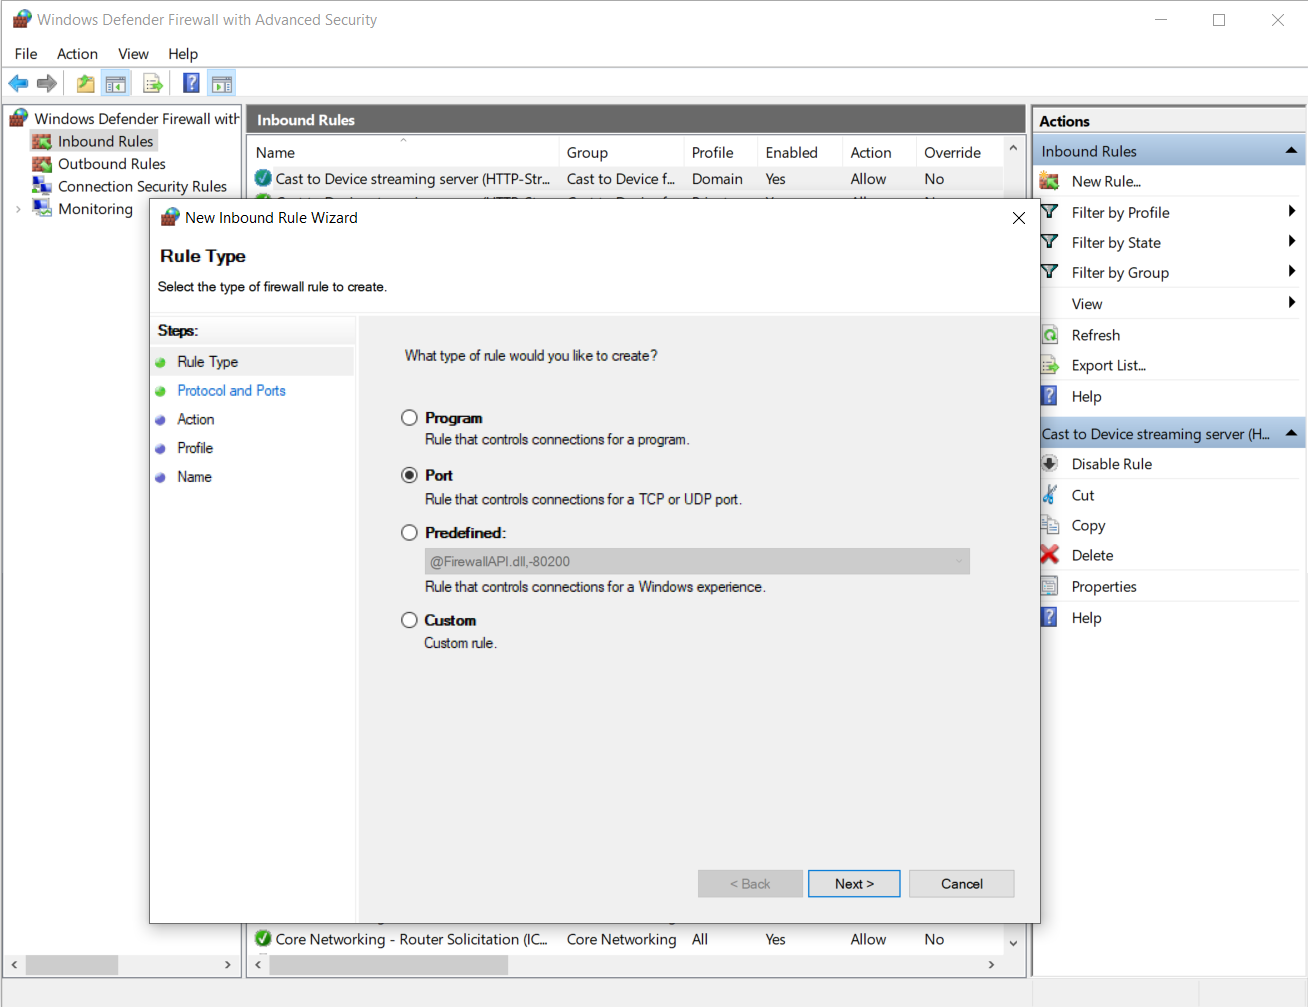Click rules list scroll down arrow
The height and width of the screenshot is (1007, 1308).
coord(1013,943)
